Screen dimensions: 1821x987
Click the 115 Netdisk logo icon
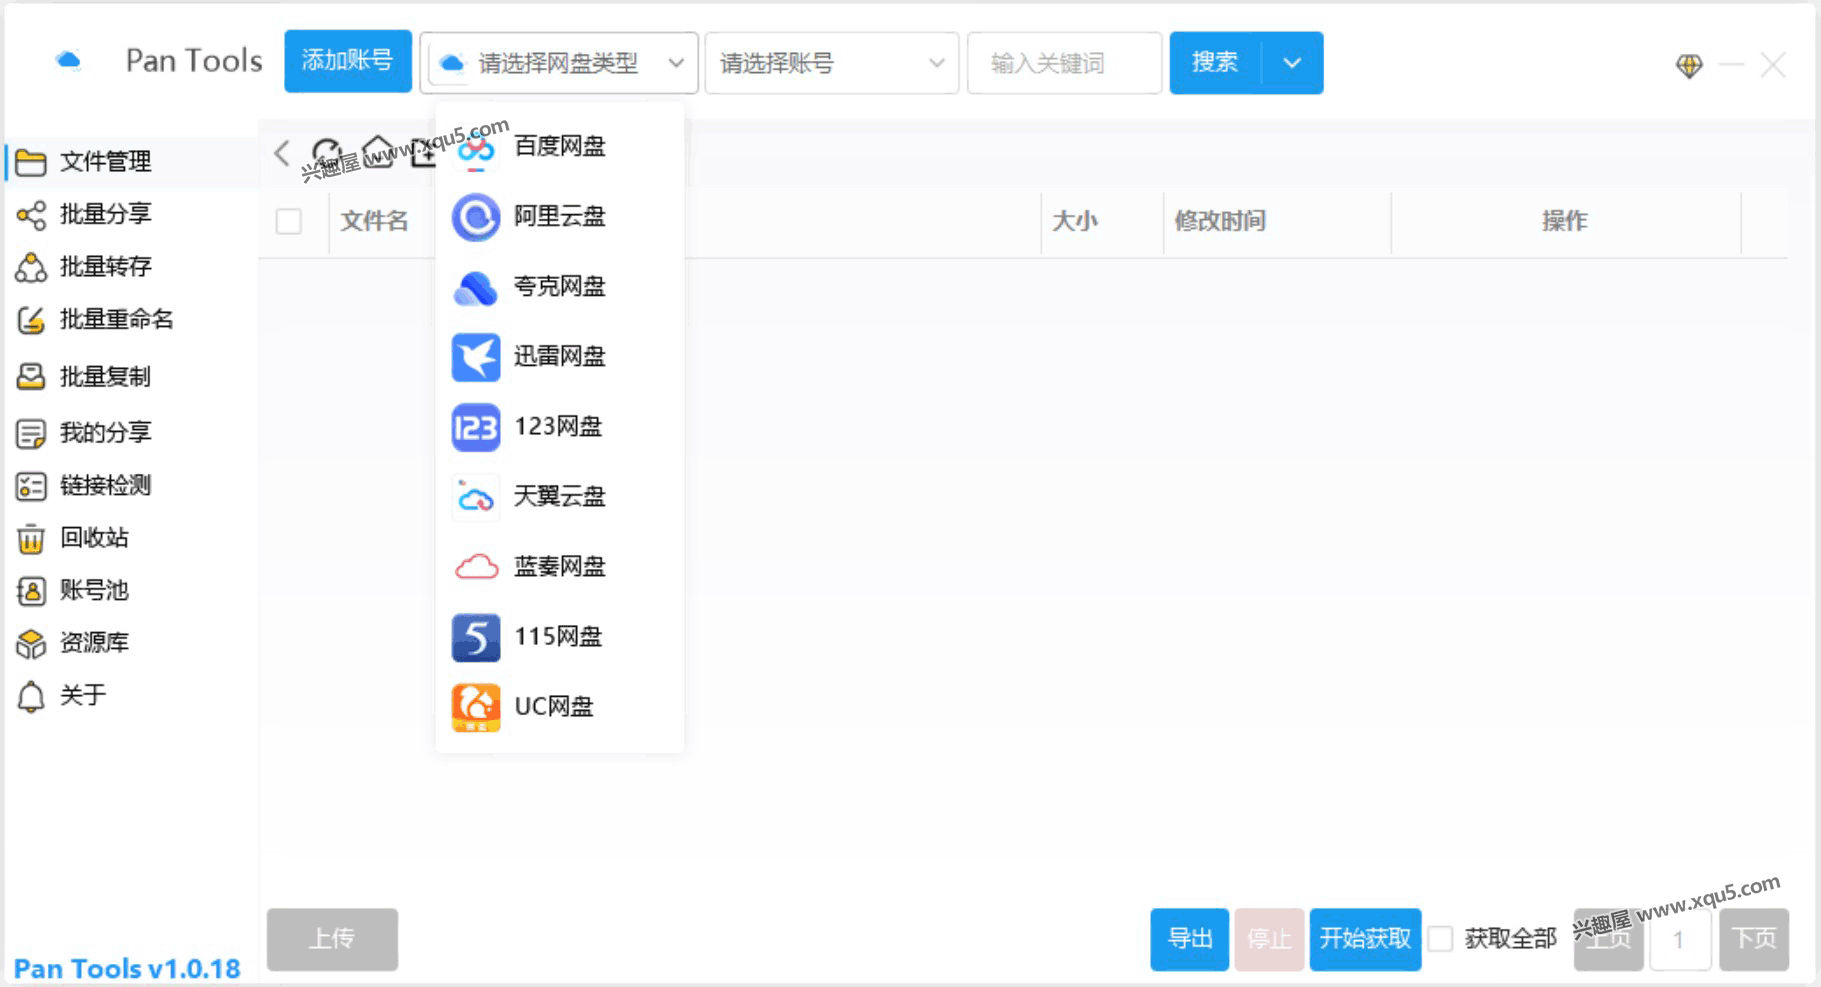[476, 637]
